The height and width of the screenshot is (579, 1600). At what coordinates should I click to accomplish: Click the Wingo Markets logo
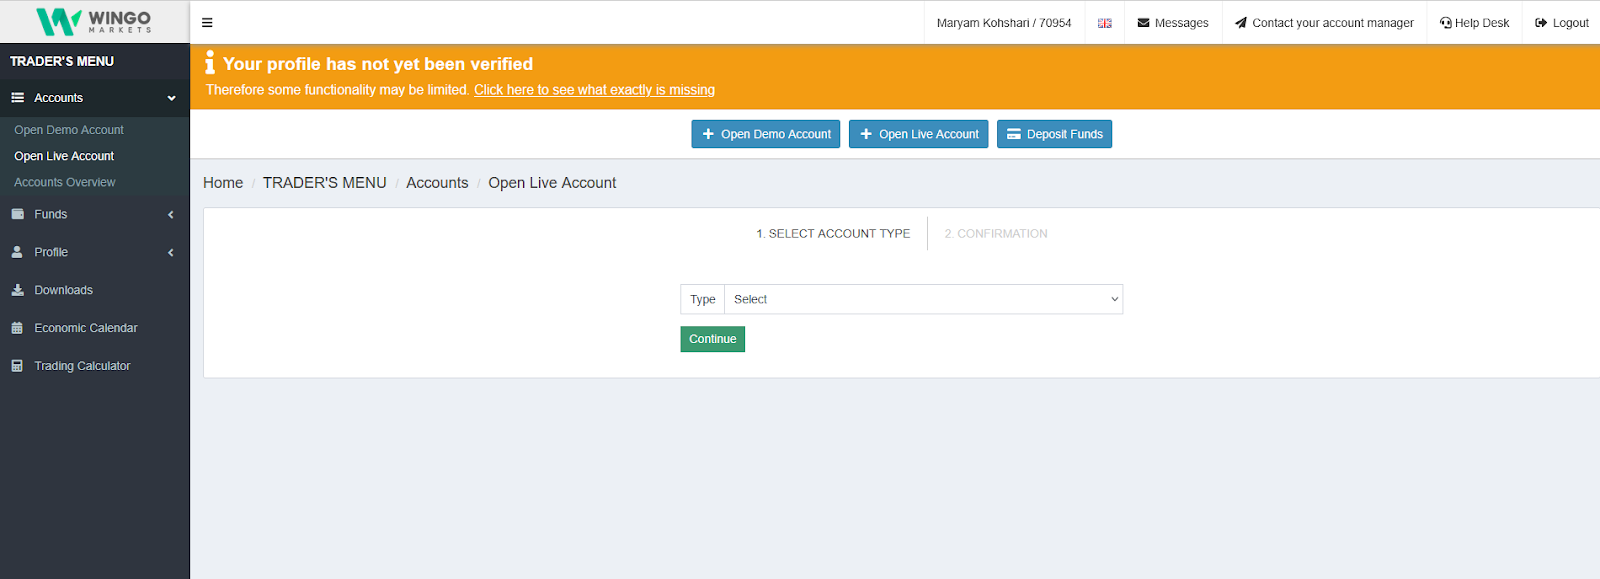click(94, 21)
